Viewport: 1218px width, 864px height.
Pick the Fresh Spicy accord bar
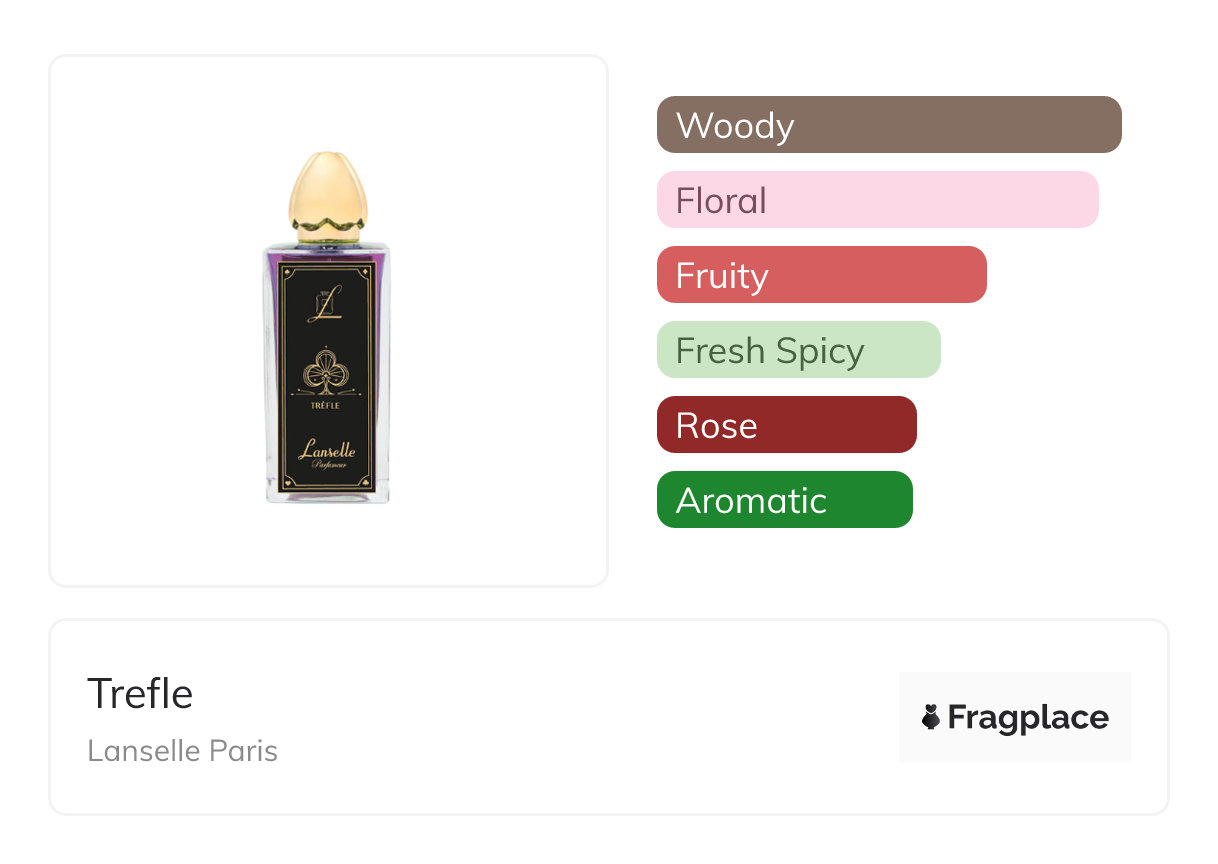(x=798, y=350)
